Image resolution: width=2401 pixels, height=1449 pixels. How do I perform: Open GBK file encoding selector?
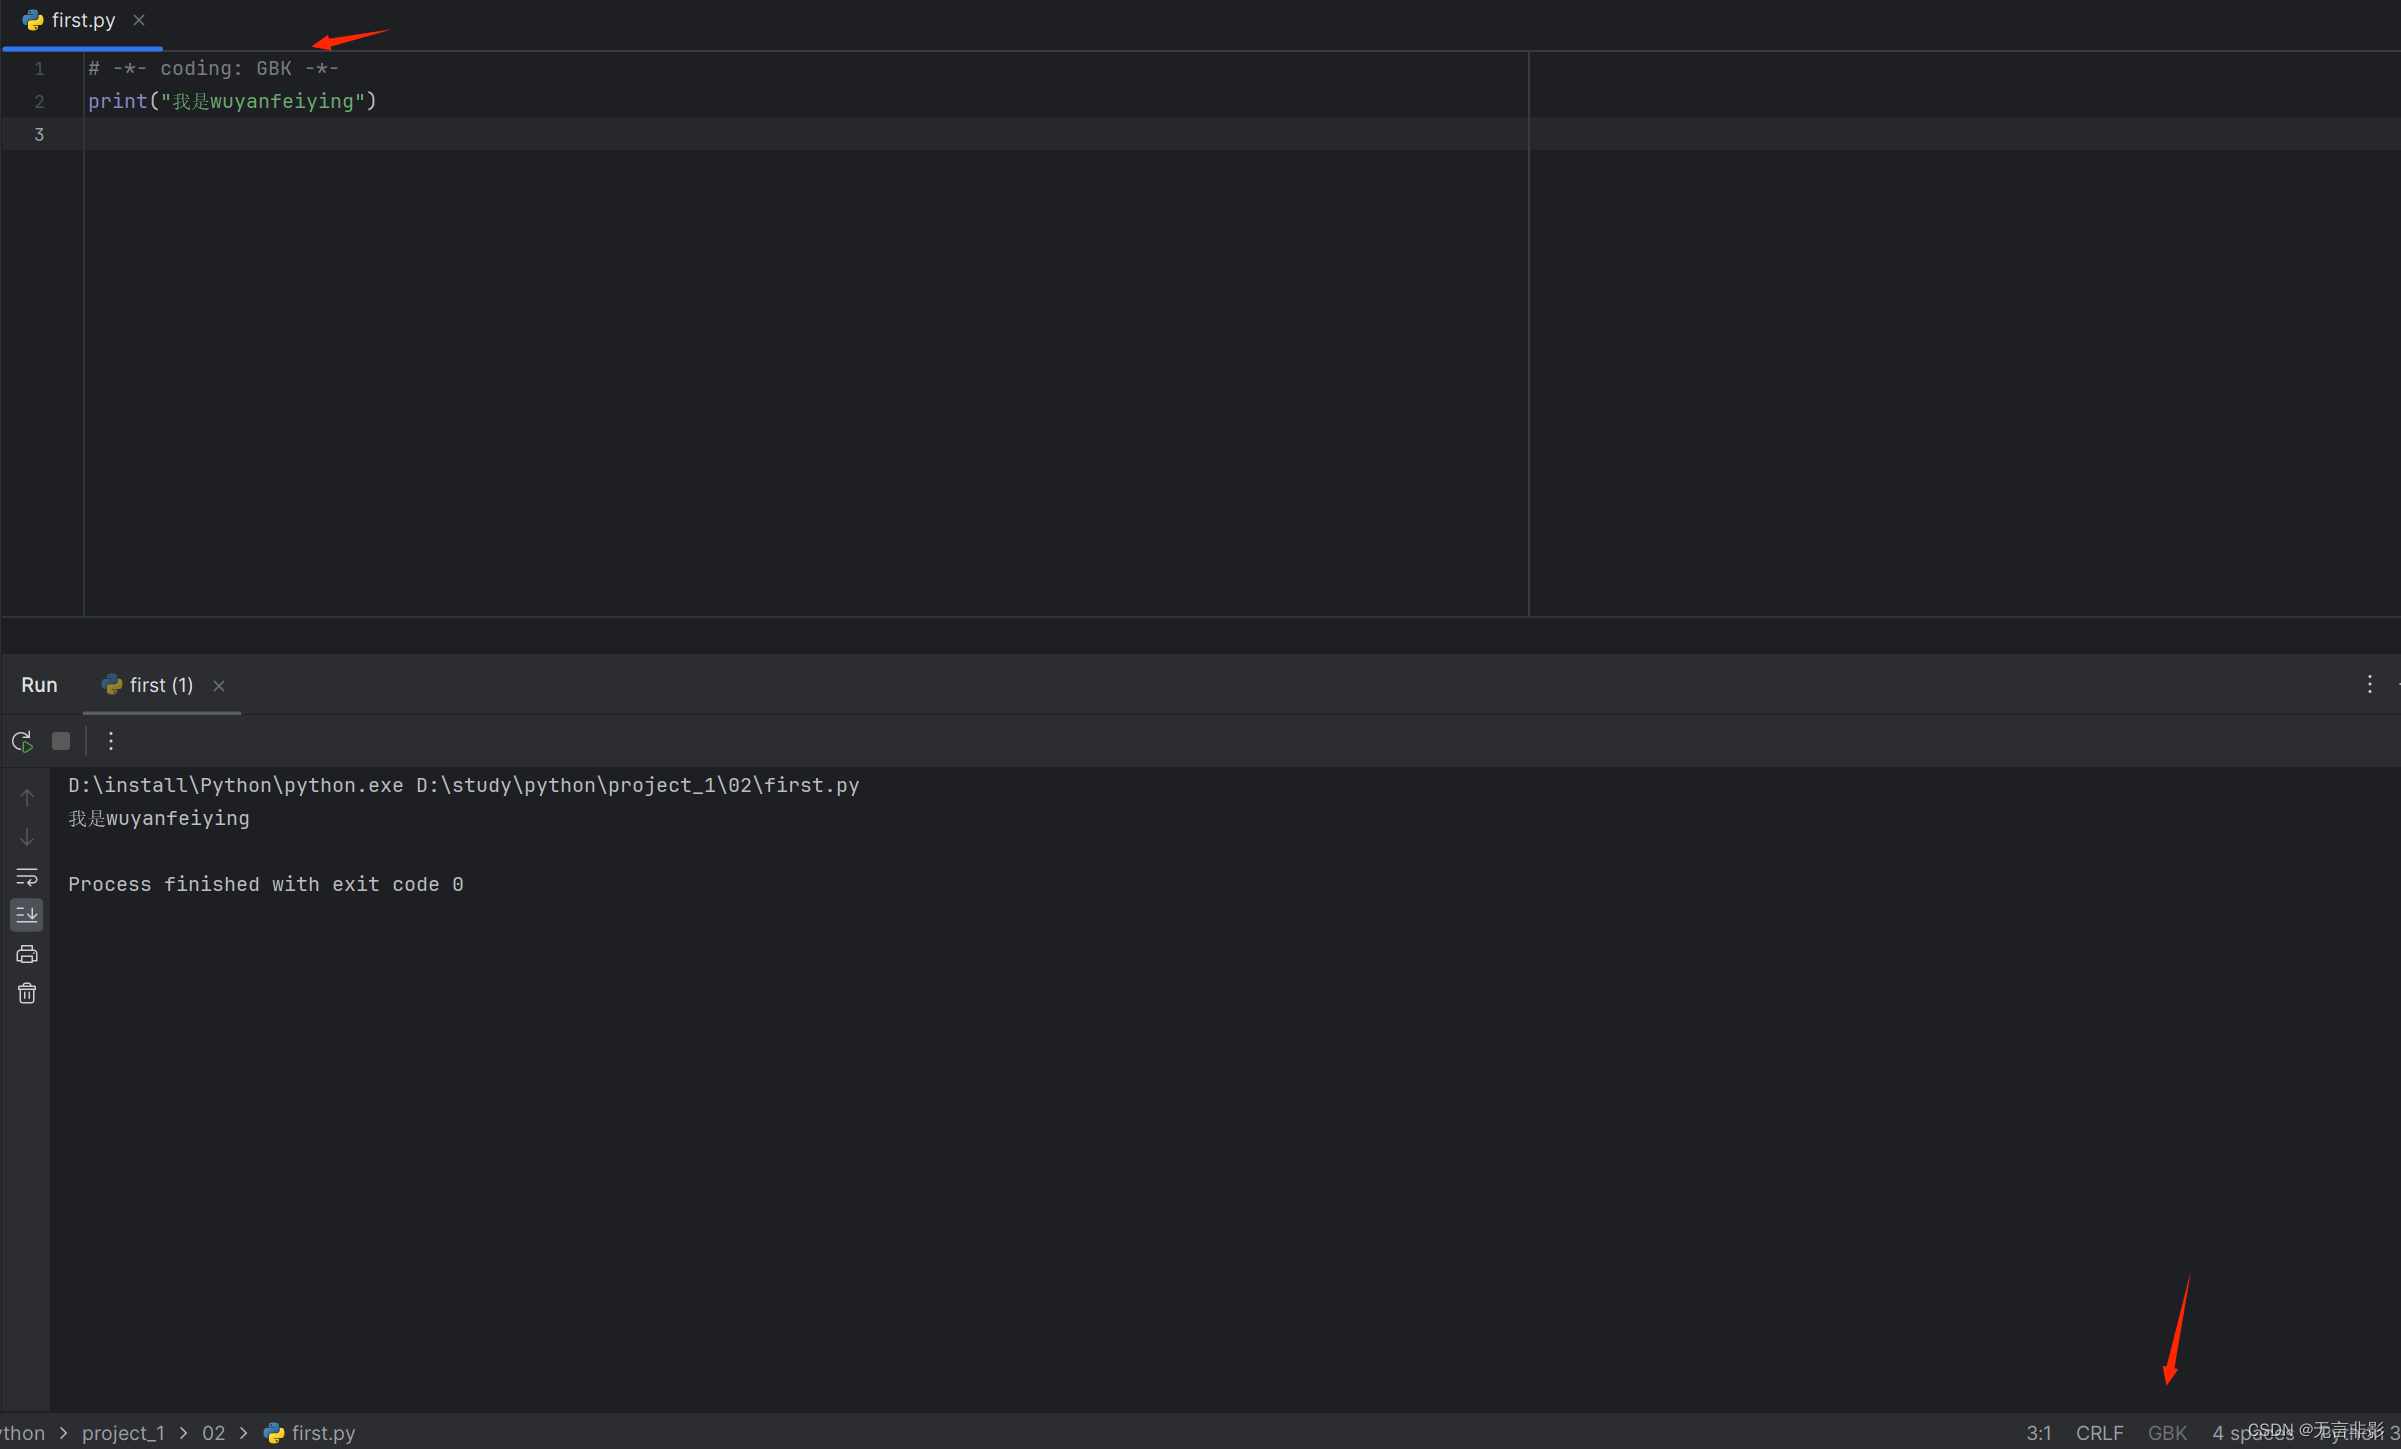pyautogui.click(x=2167, y=1433)
